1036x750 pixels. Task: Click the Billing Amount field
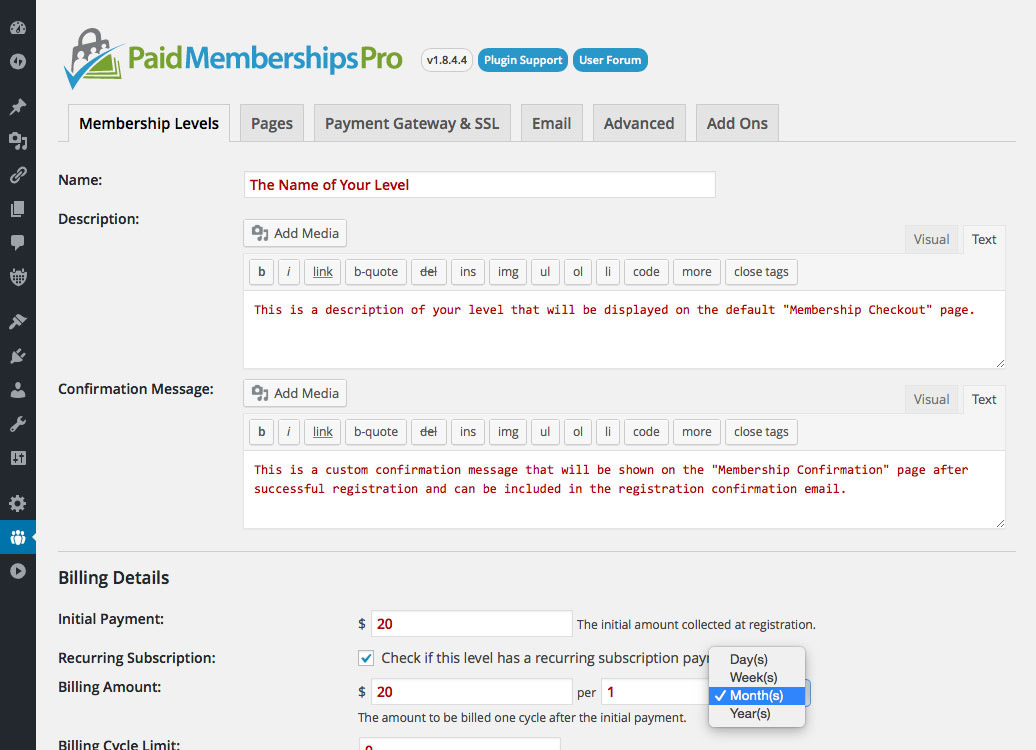472,692
